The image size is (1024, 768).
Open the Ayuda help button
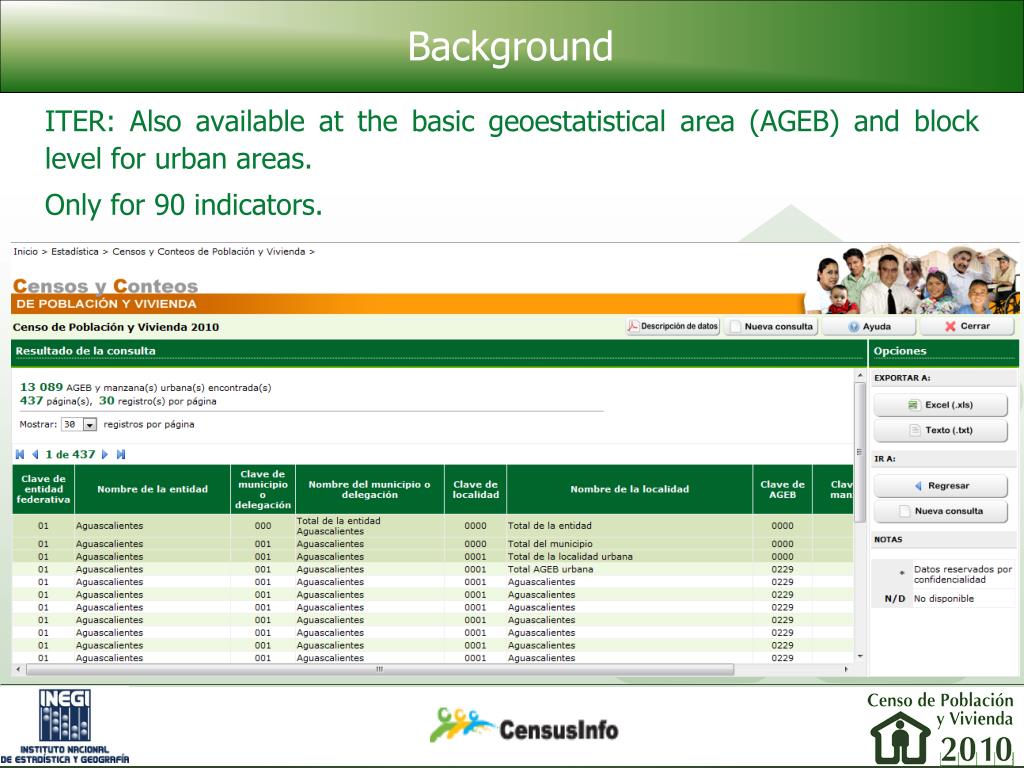point(869,326)
